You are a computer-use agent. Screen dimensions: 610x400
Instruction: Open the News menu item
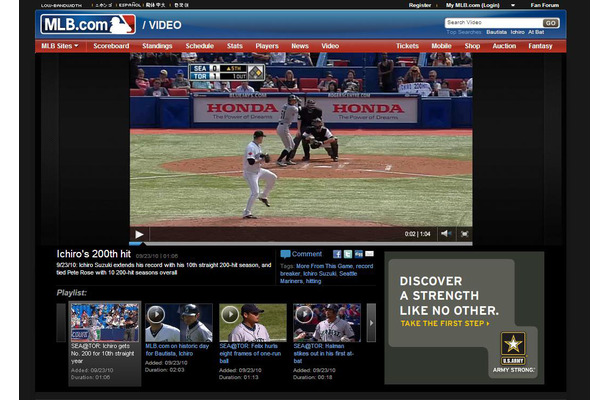point(300,46)
